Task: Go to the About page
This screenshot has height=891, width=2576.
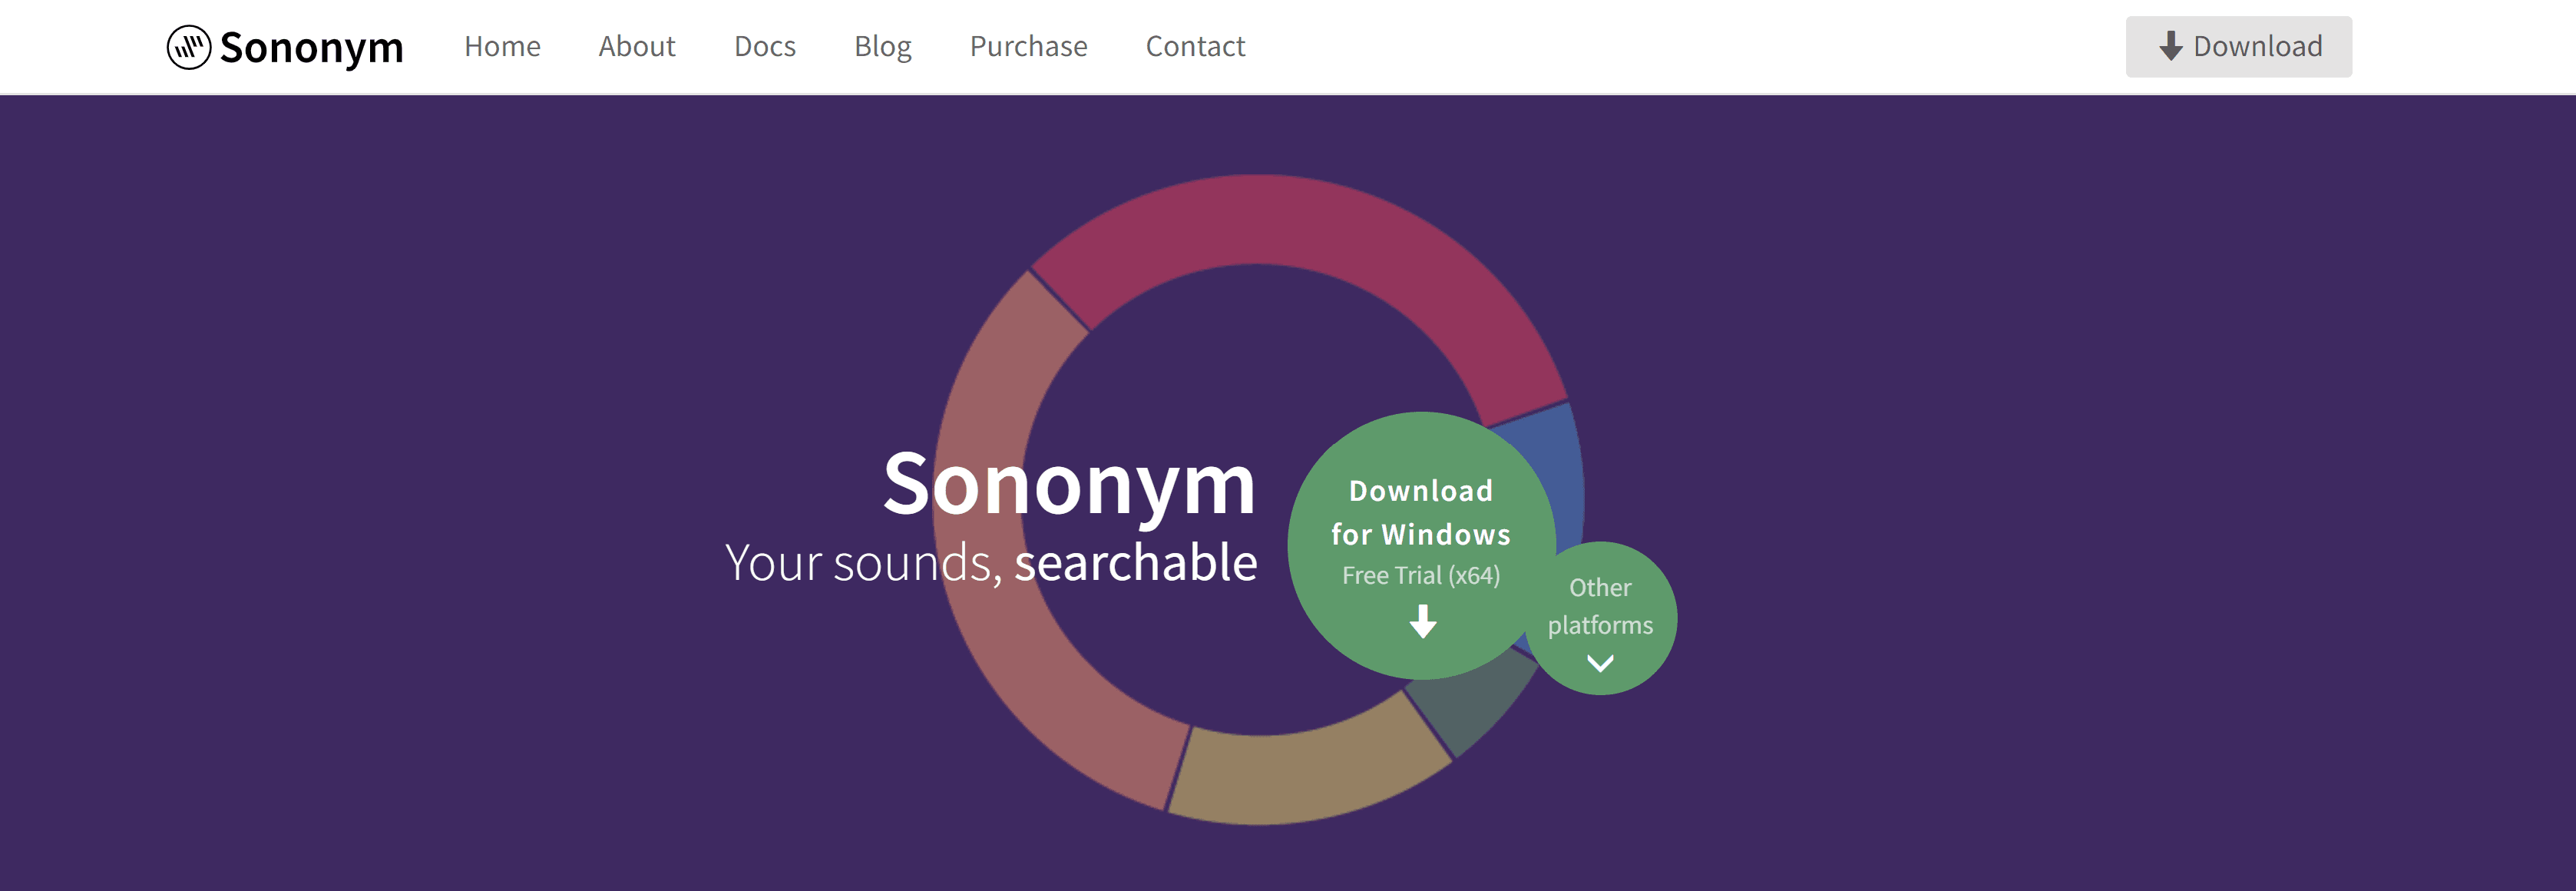Action: click(x=637, y=46)
